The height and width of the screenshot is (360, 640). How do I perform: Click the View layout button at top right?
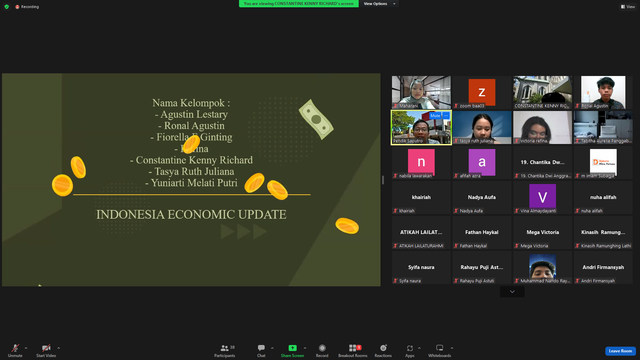click(x=628, y=7)
